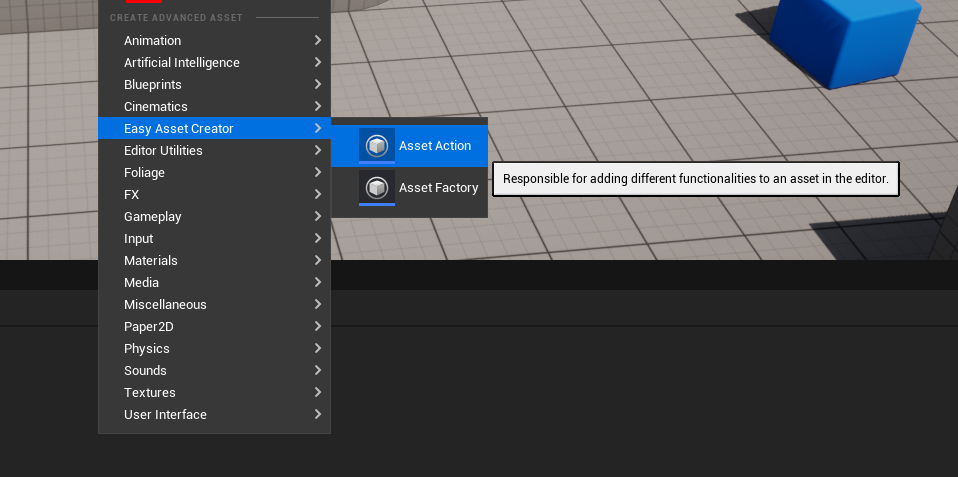Open the Foliage submenu
This screenshot has width=958, height=477.
(x=214, y=172)
